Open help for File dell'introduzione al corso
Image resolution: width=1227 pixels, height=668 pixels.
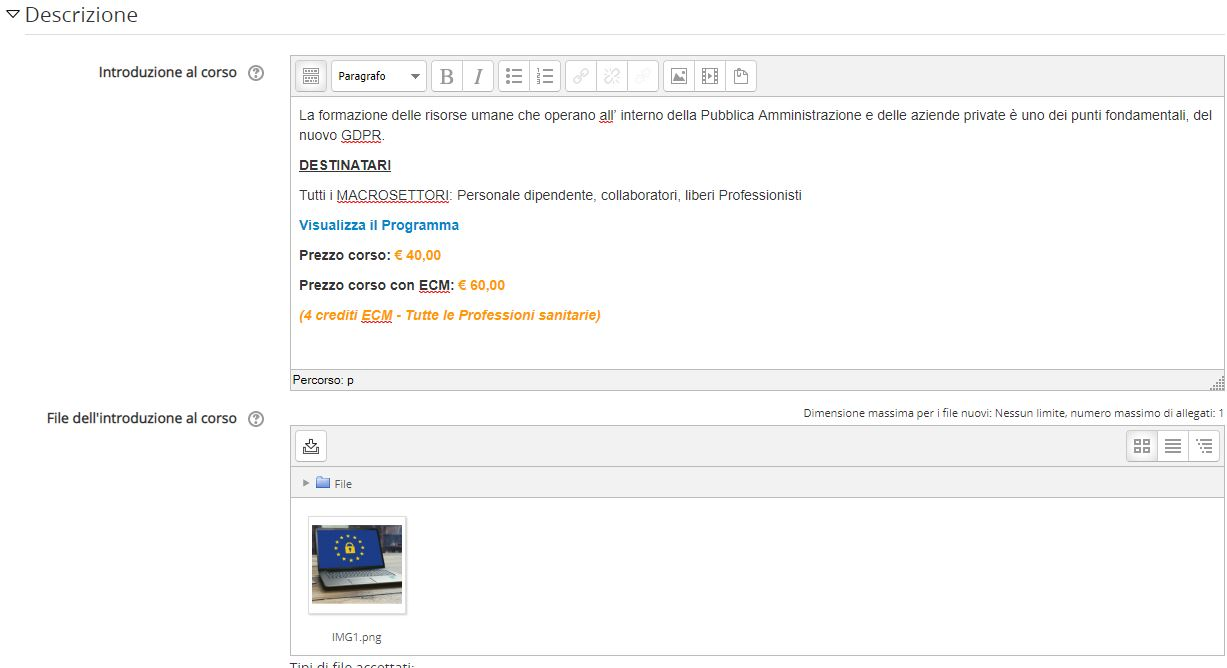[x=255, y=419]
